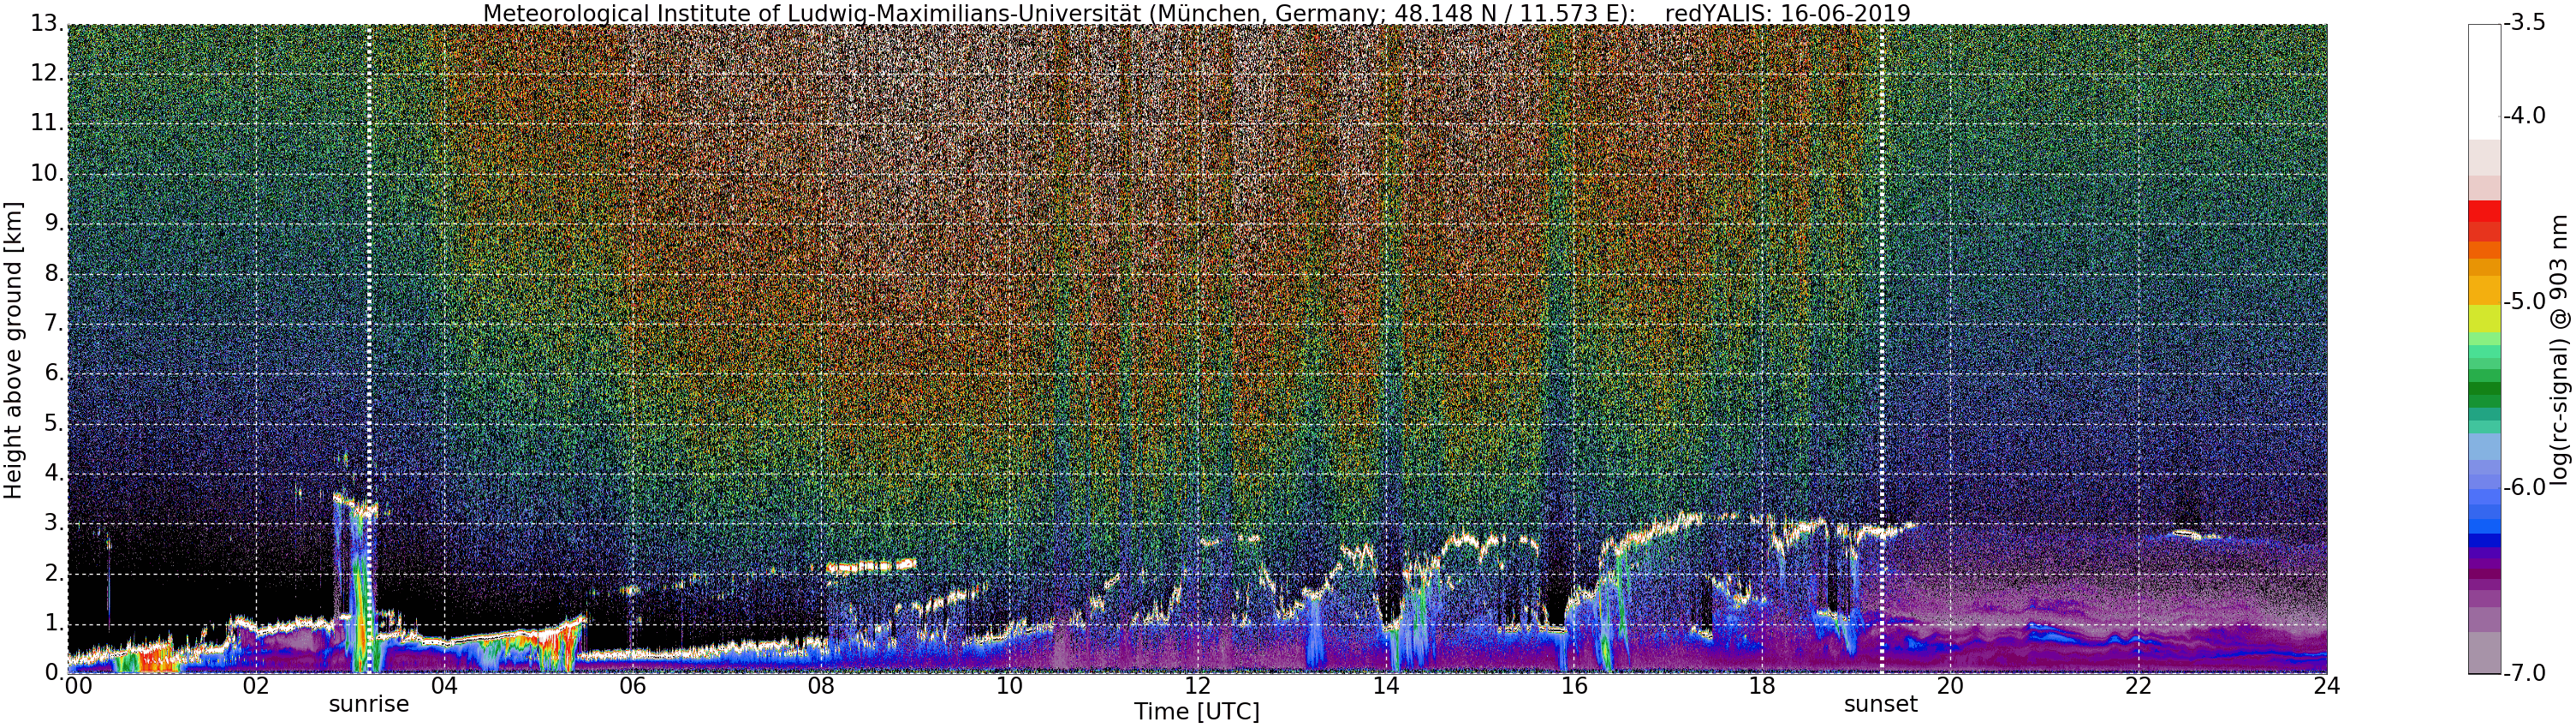
Task: Click the colorbar tick label '-7.0'
Action: coord(2524,674)
